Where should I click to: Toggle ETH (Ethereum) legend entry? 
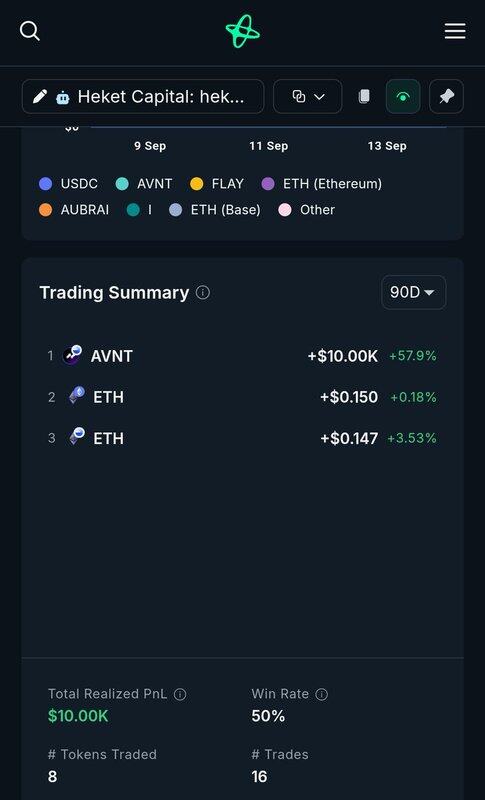point(322,184)
